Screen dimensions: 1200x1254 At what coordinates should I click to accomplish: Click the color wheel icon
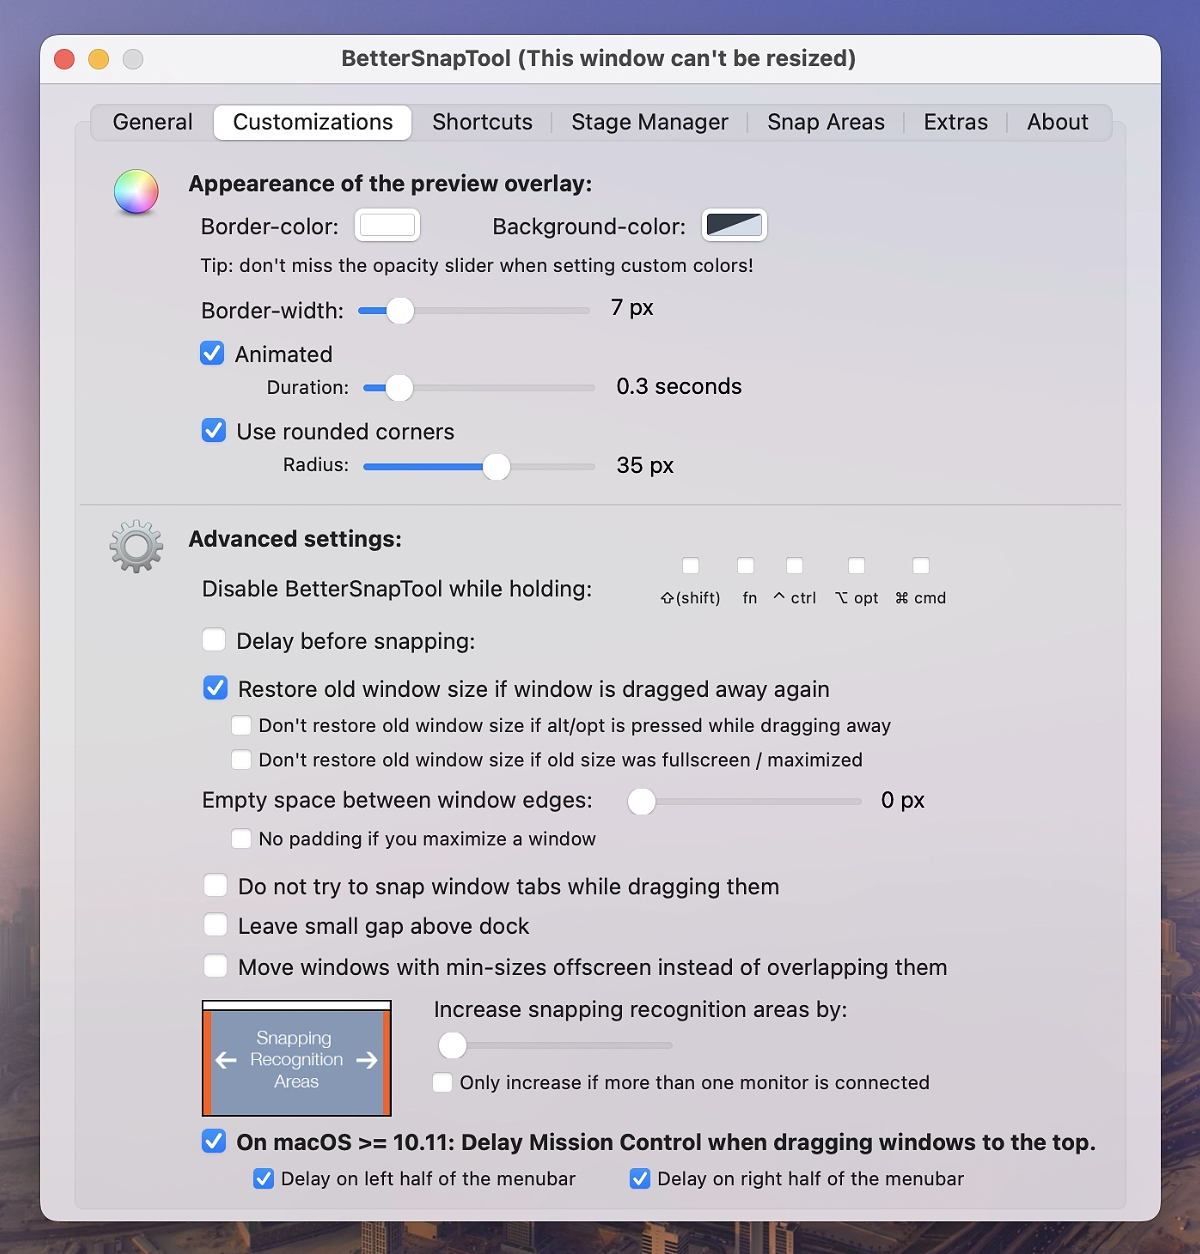136,192
